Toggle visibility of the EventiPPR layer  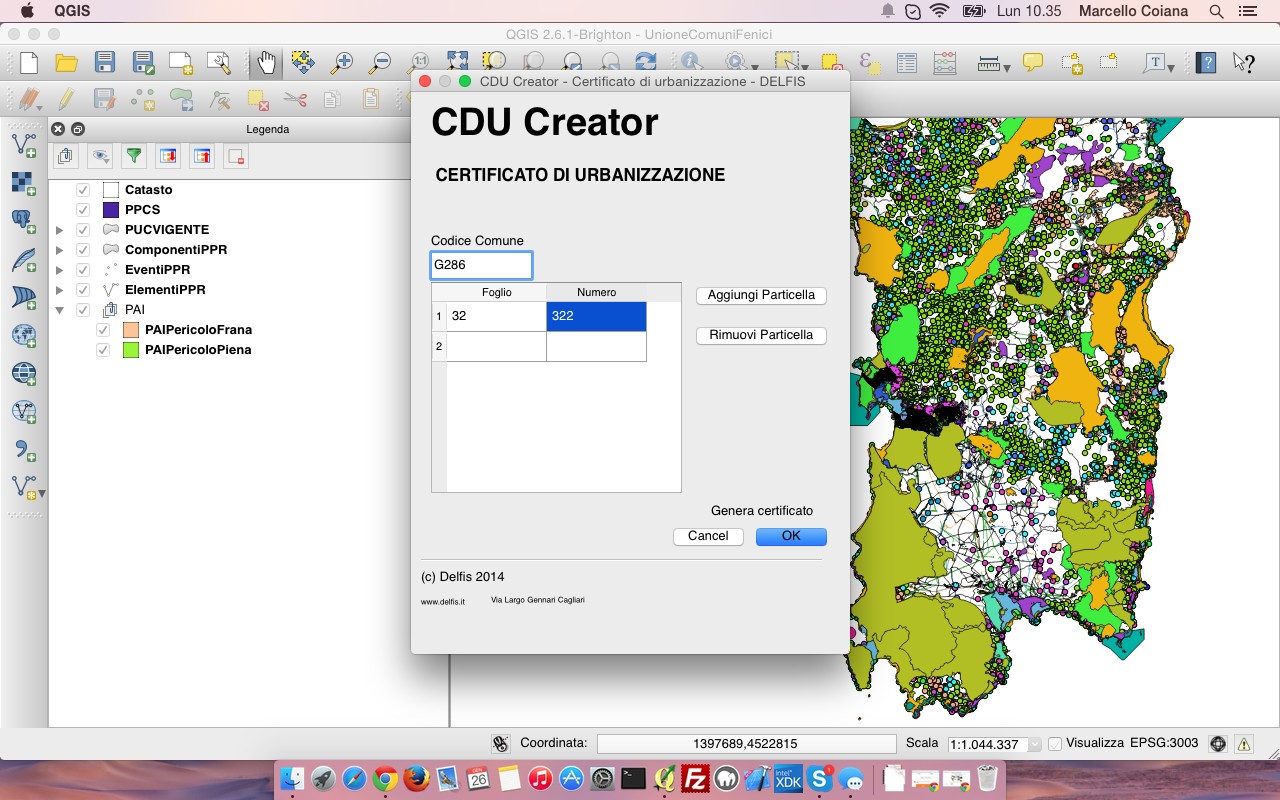pos(83,270)
